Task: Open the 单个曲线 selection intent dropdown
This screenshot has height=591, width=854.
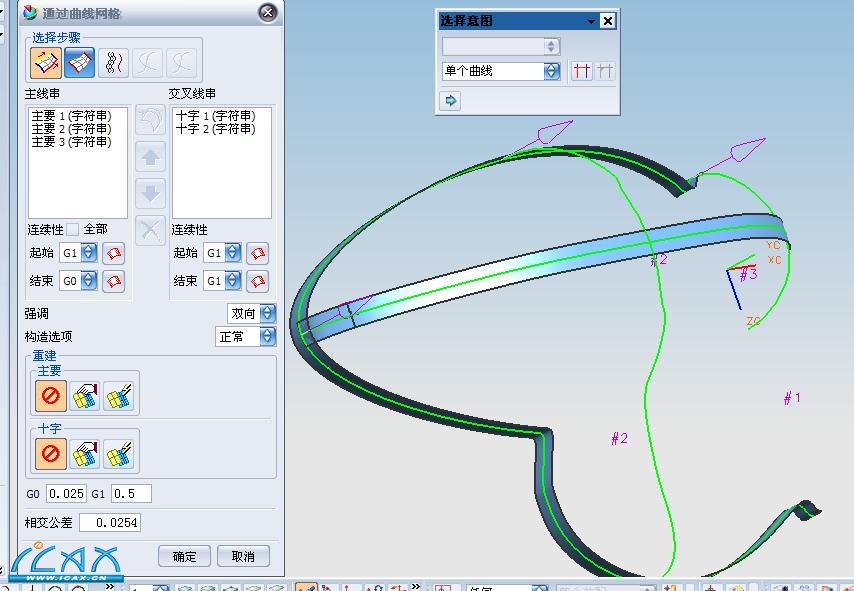Action: [x=551, y=72]
